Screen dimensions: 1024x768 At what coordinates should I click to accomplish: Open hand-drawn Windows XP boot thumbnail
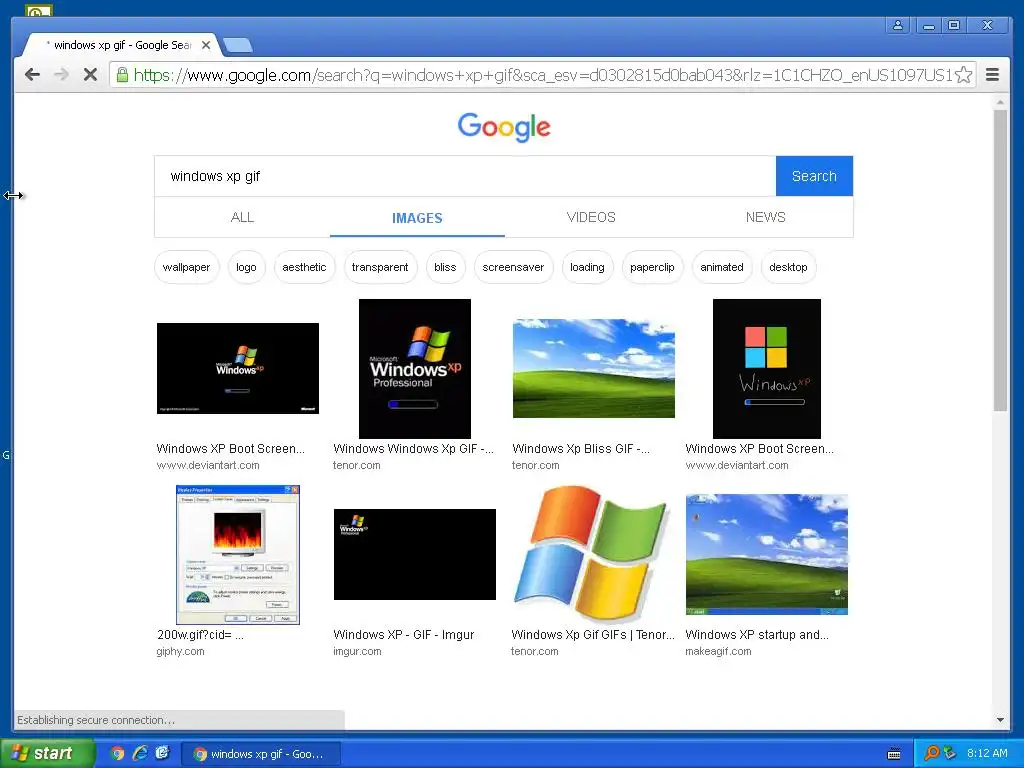pyautogui.click(x=767, y=368)
